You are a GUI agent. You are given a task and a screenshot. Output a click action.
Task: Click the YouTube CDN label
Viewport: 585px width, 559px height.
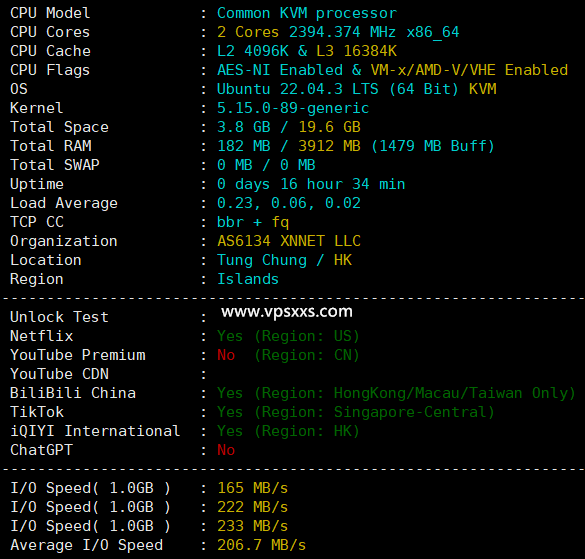tap(59, 374)
